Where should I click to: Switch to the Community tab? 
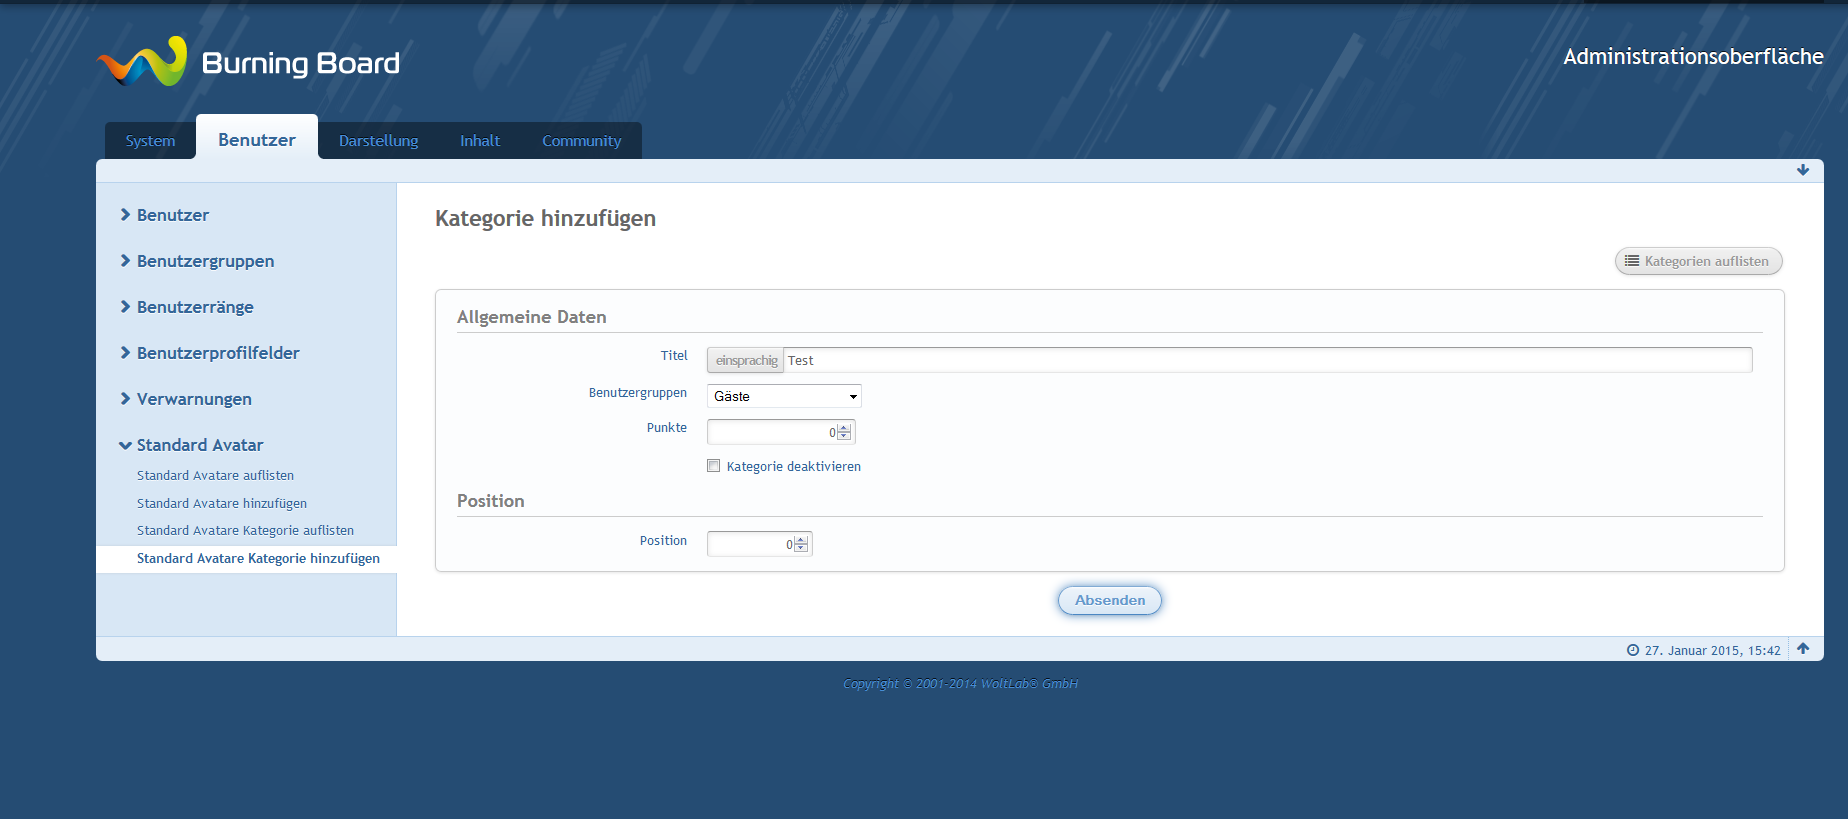581,141
